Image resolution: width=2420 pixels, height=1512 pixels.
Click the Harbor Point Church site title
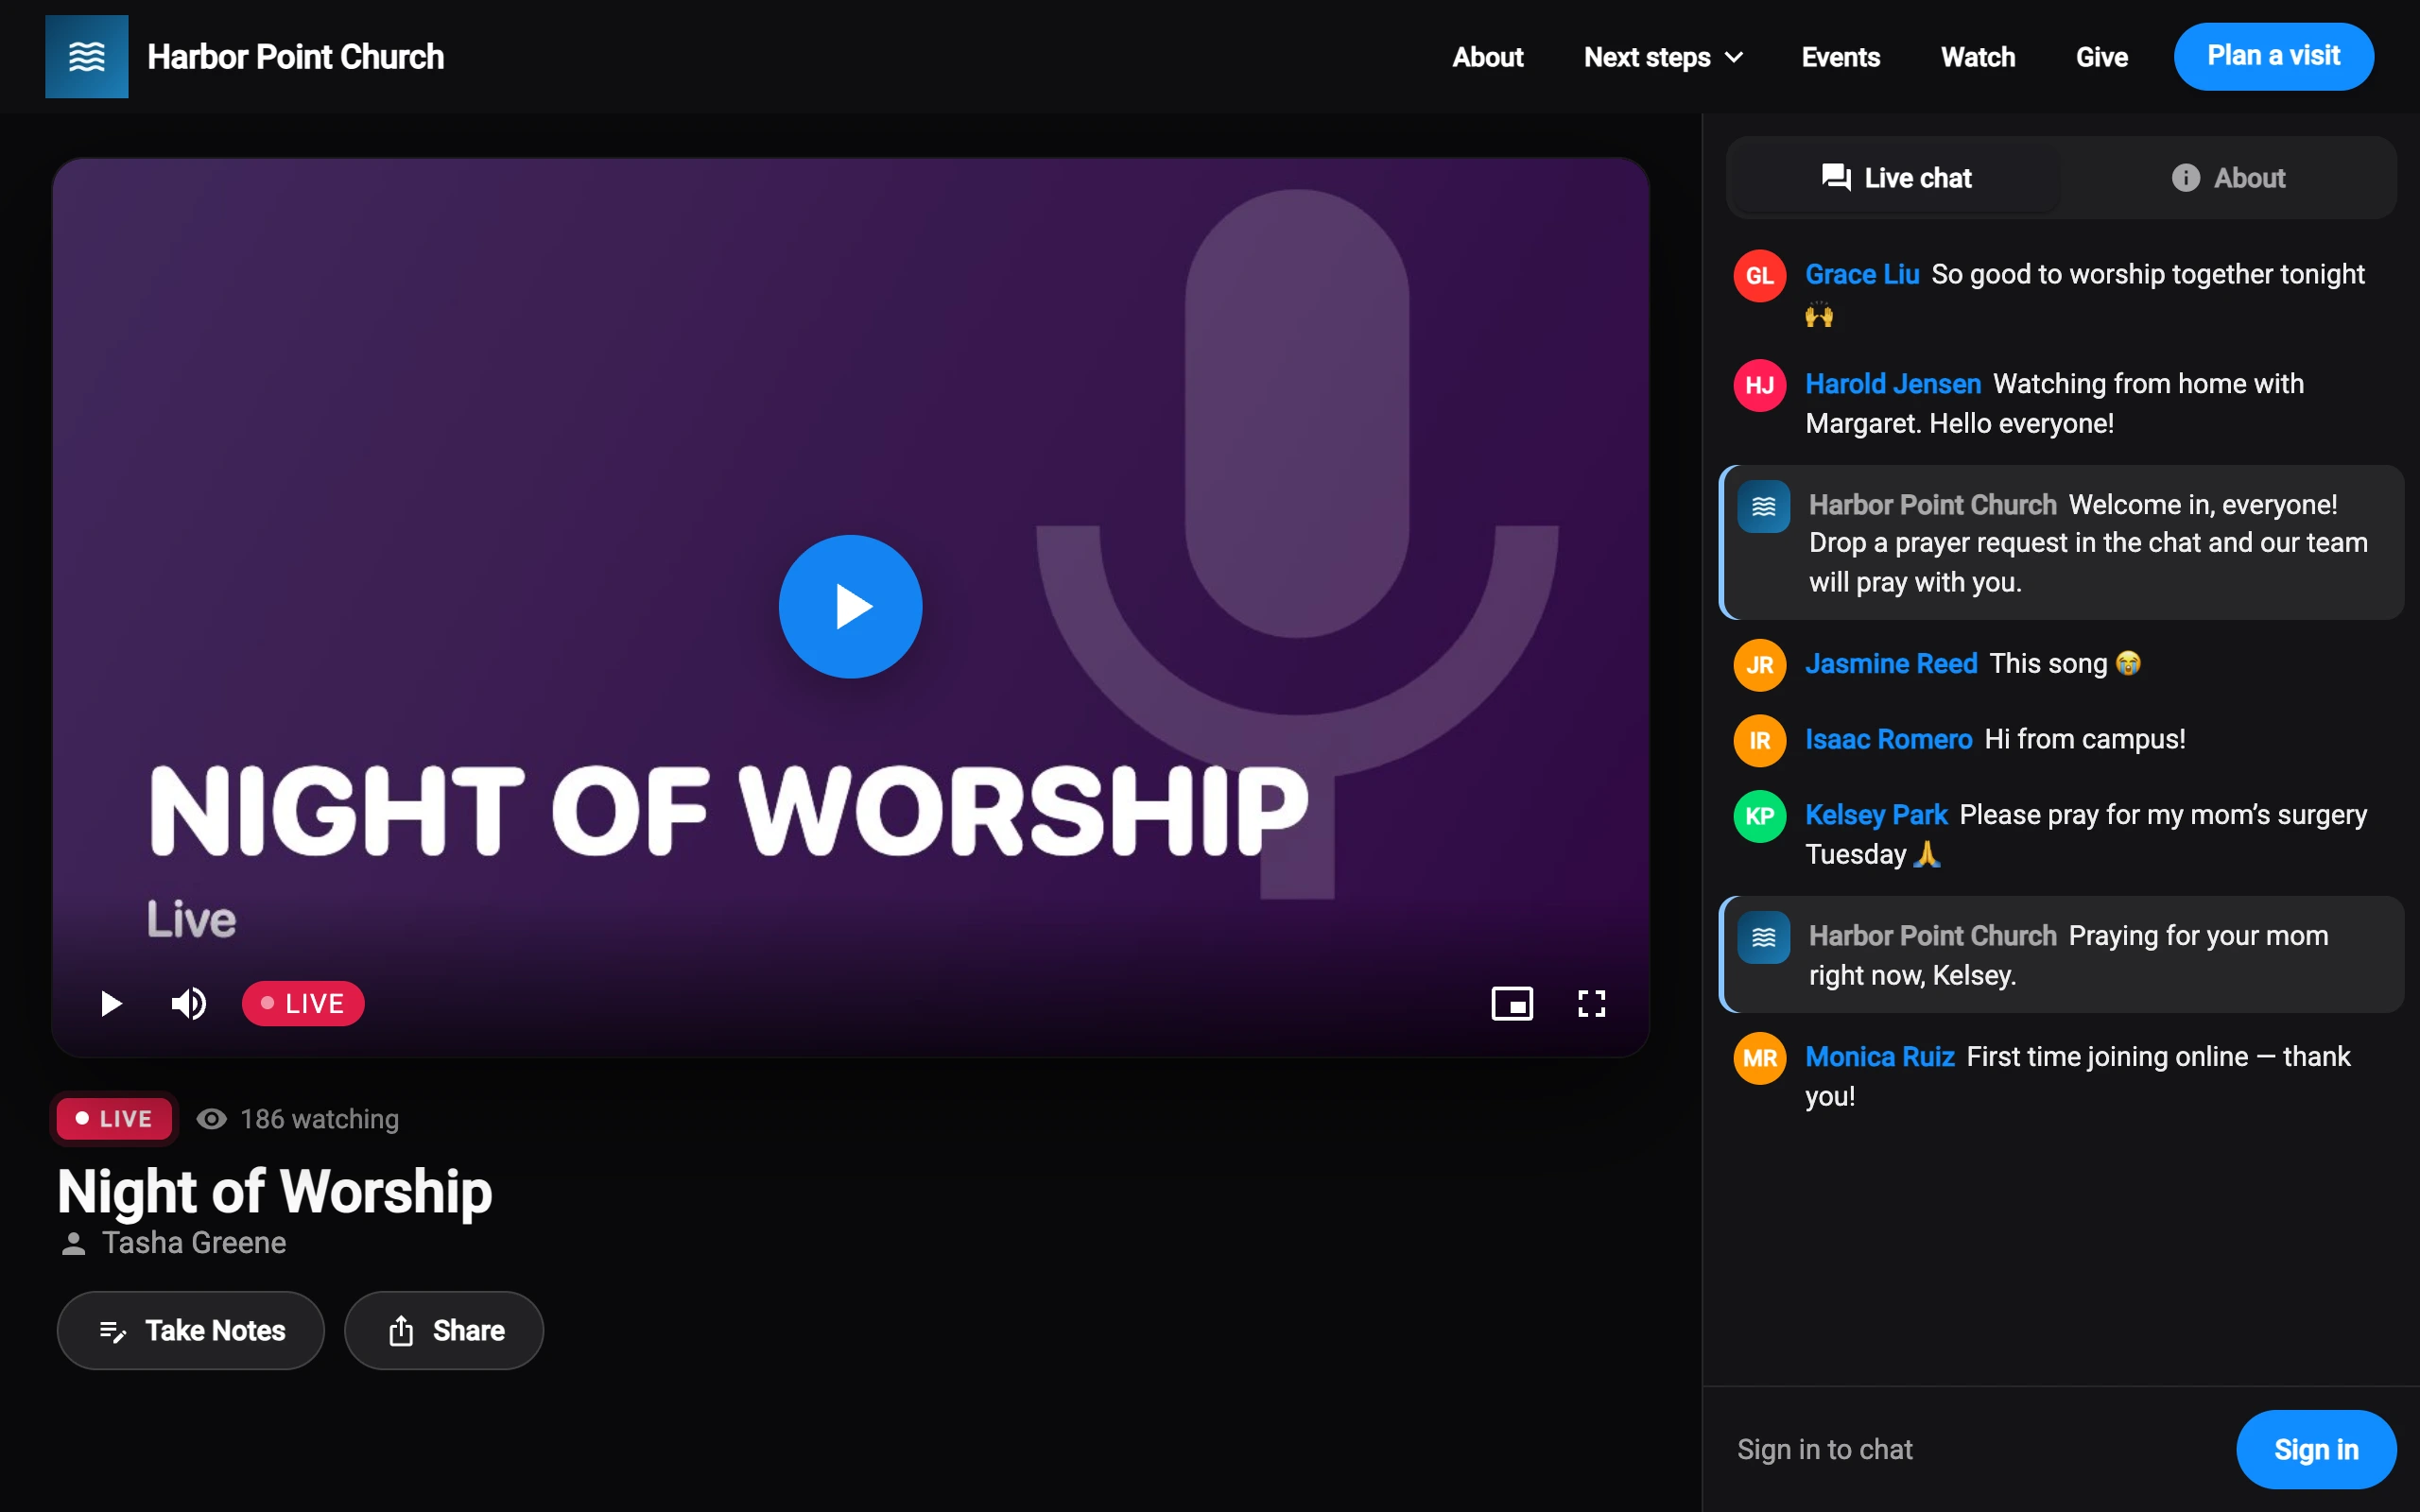click(295, 57)
